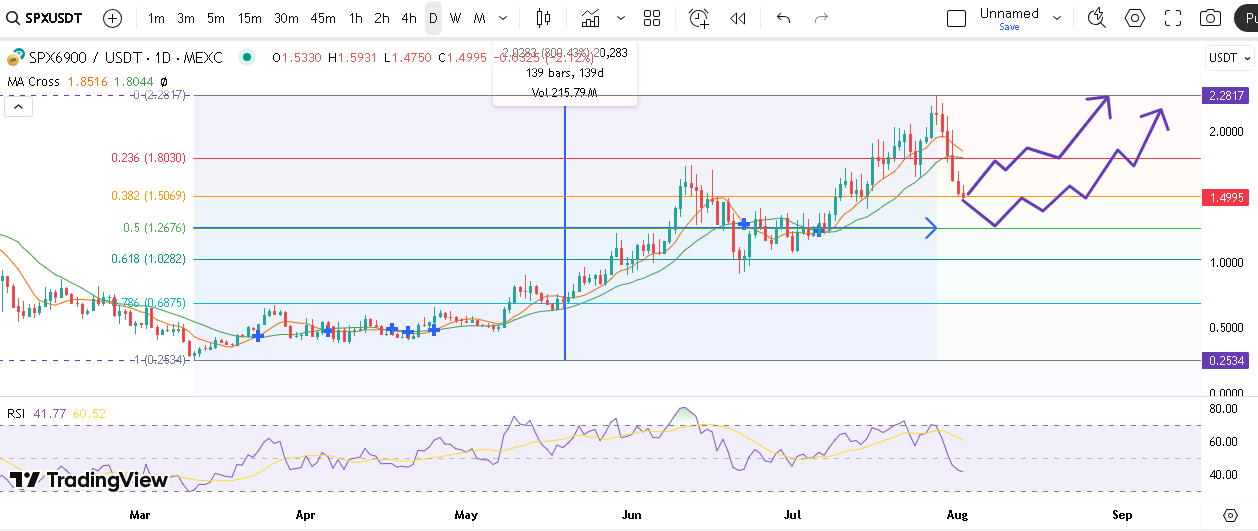The height and width of the screenshot is (531, 1258).
Task: Open the USDT currency dropdown
Action: coord(1228,58)
